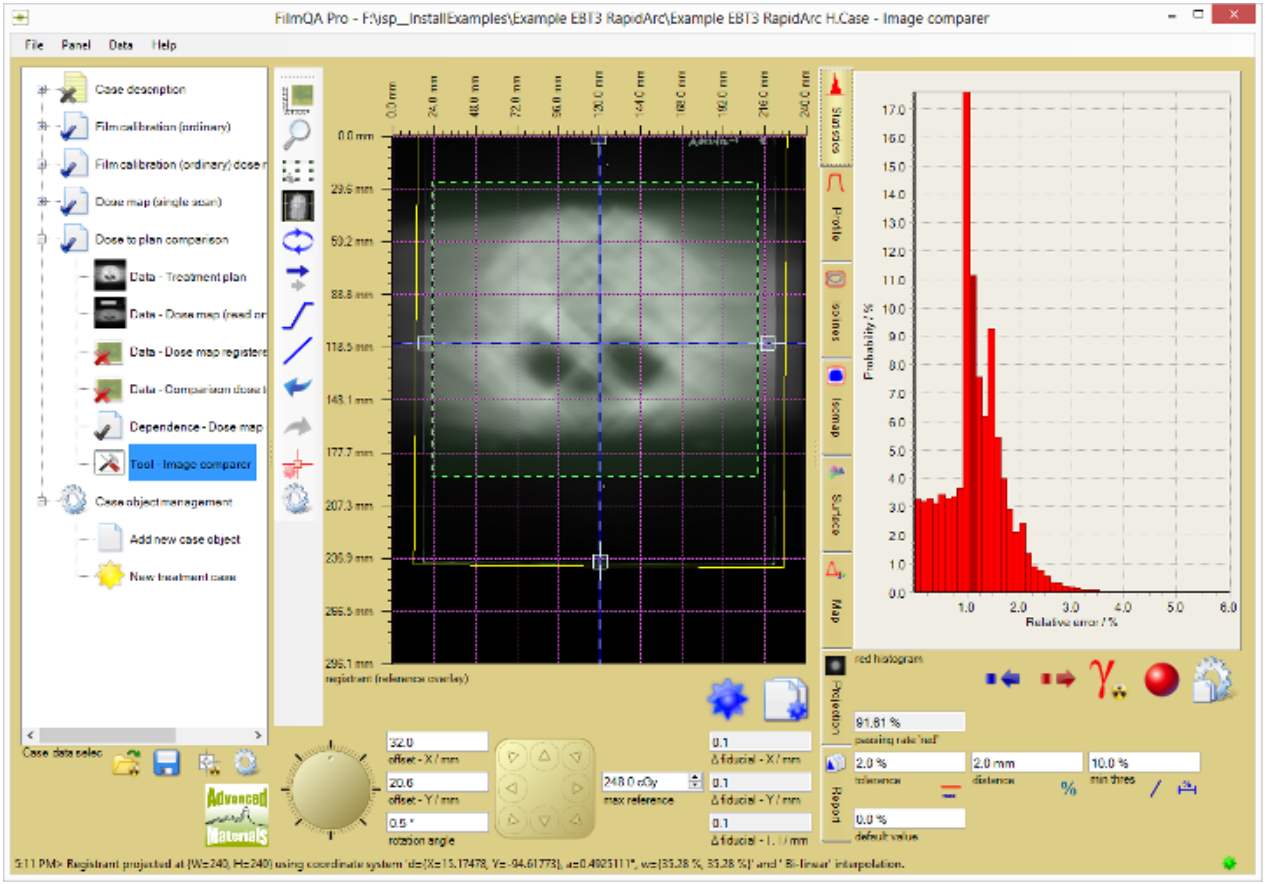Click the gear icon beside the save icon
Image resolution: width=1265 pixels, height=884 pixels.
pyautogui.click(x=246, y=764)
